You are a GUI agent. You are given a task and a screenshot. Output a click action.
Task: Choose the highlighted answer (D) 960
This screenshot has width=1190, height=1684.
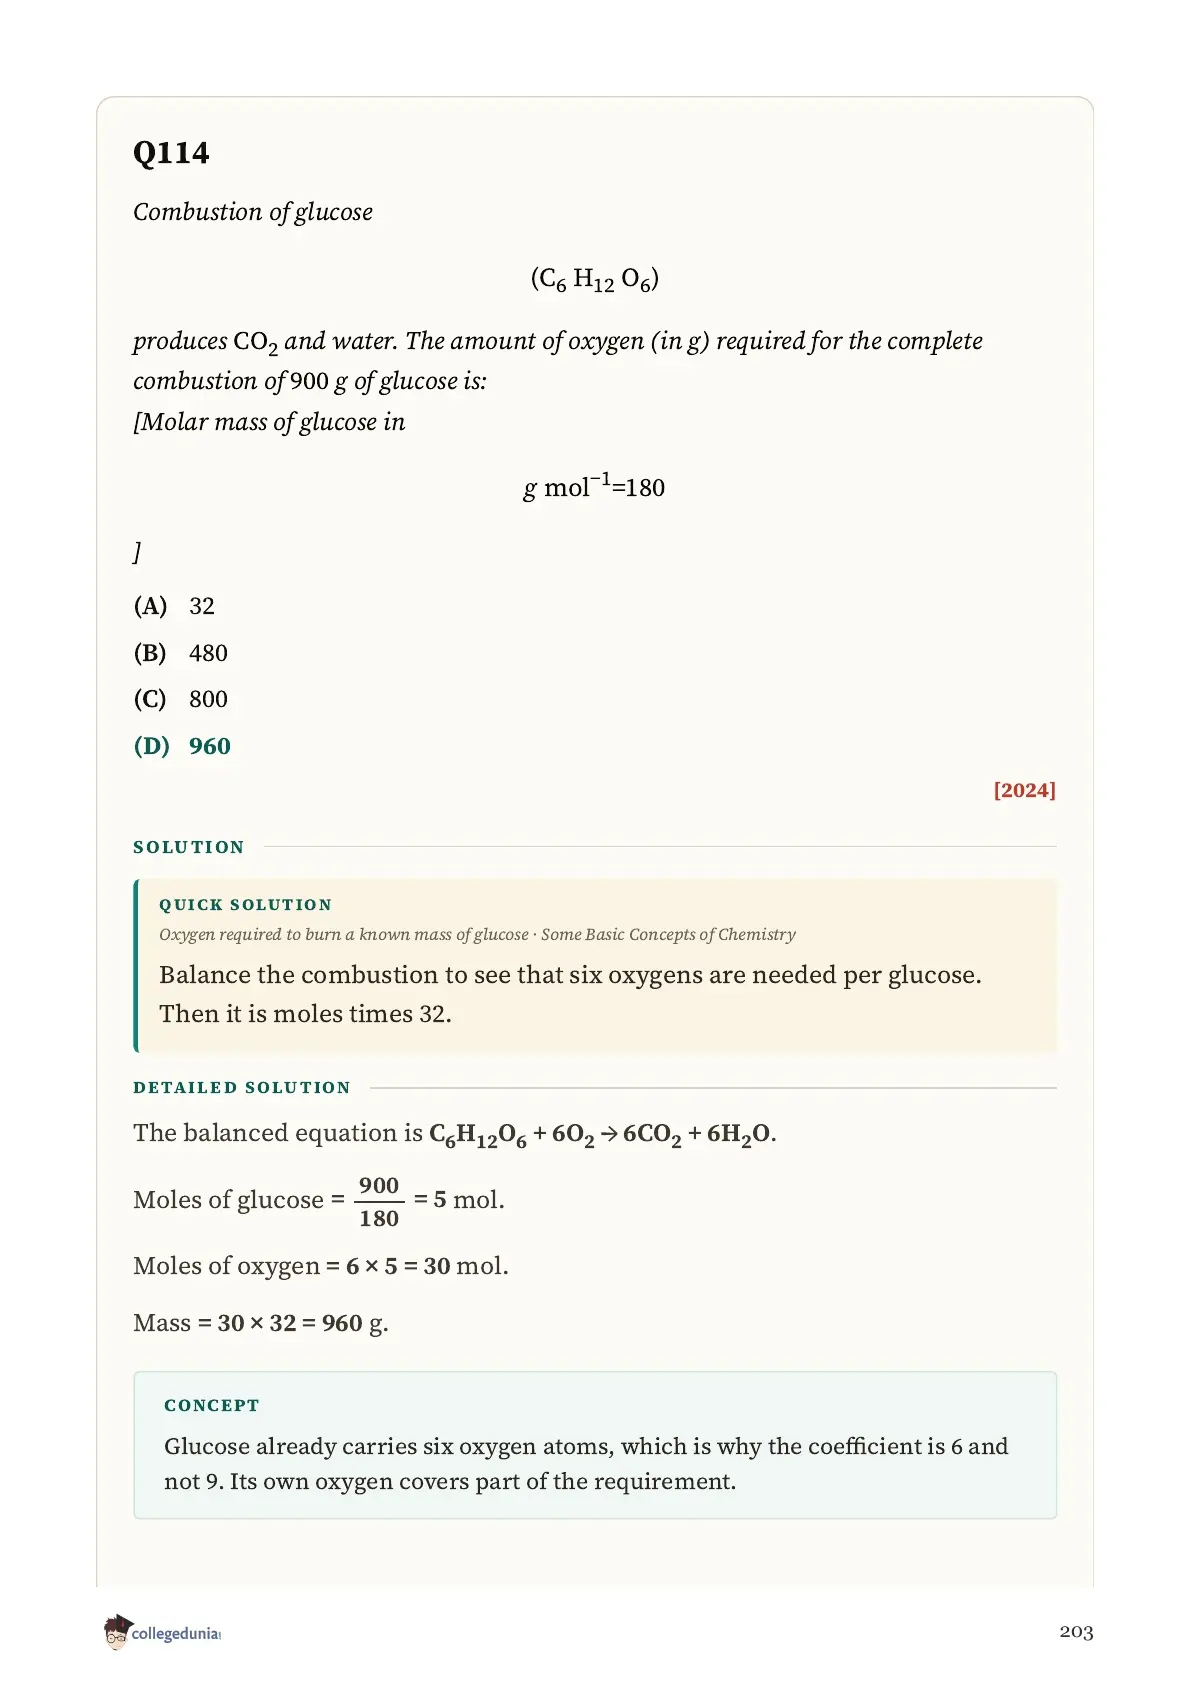pos(182,746)
